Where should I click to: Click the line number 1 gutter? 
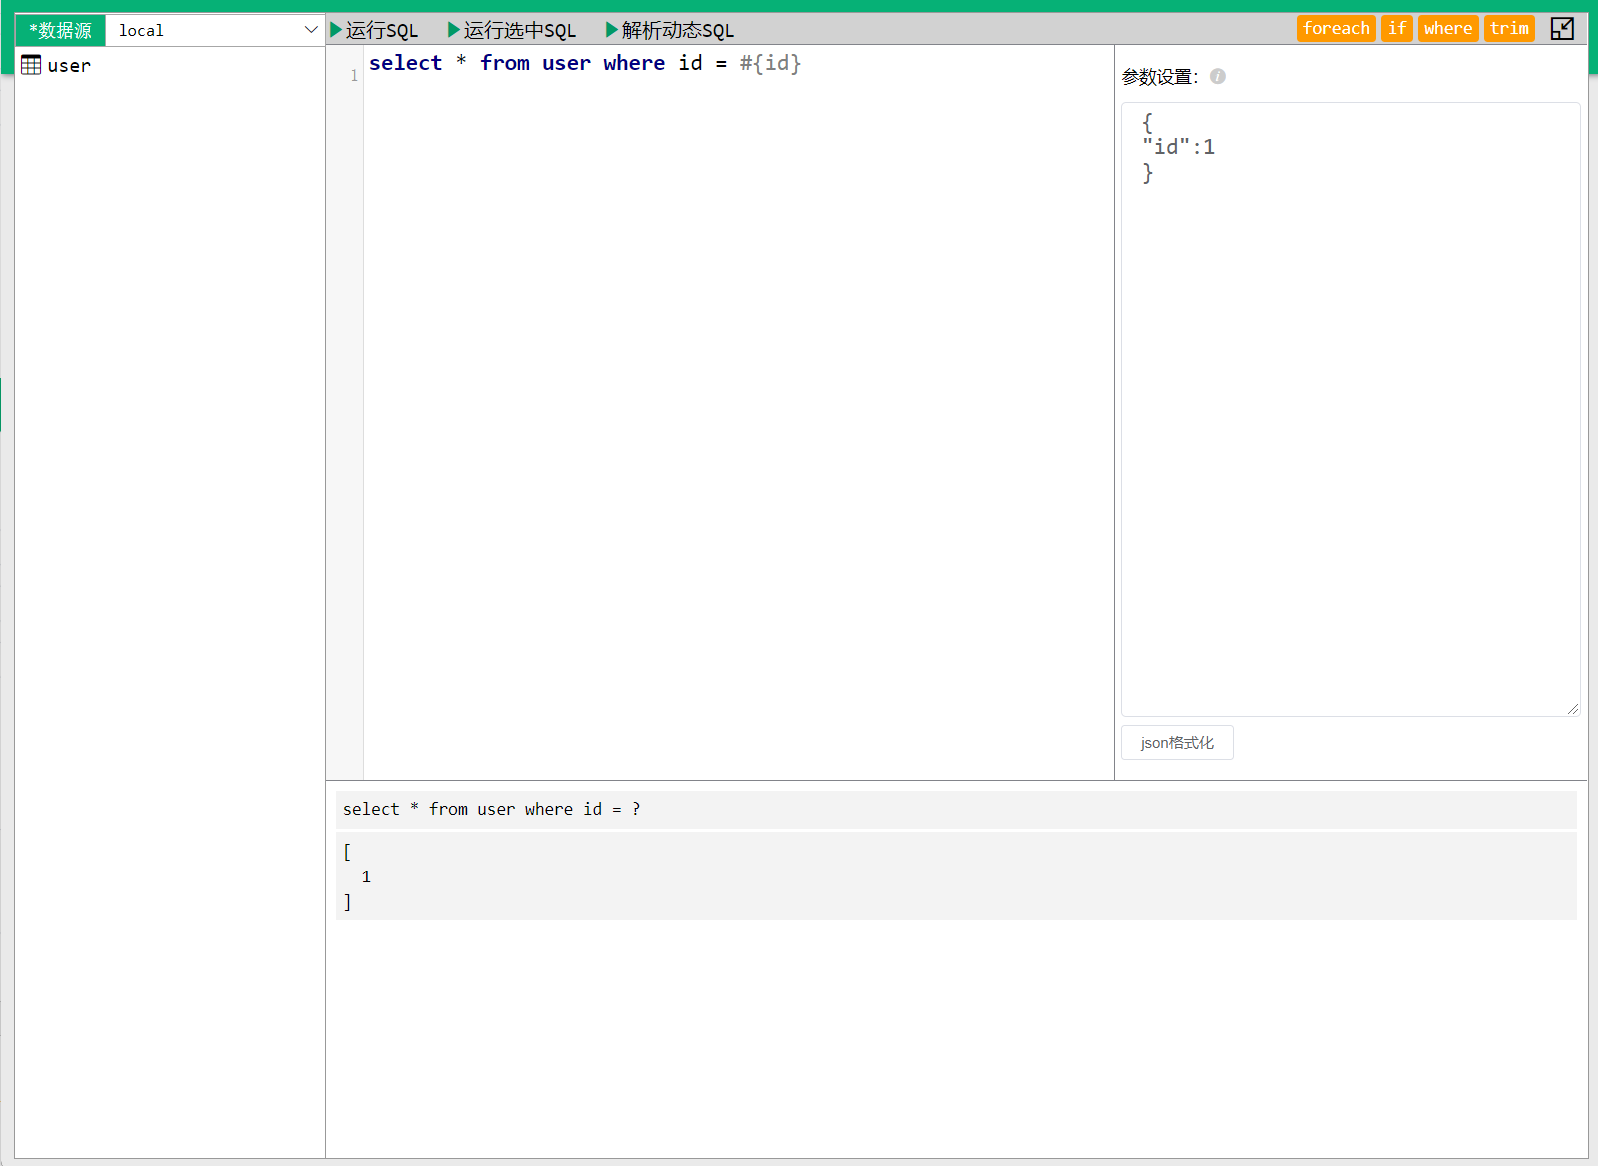click(353, 76)
